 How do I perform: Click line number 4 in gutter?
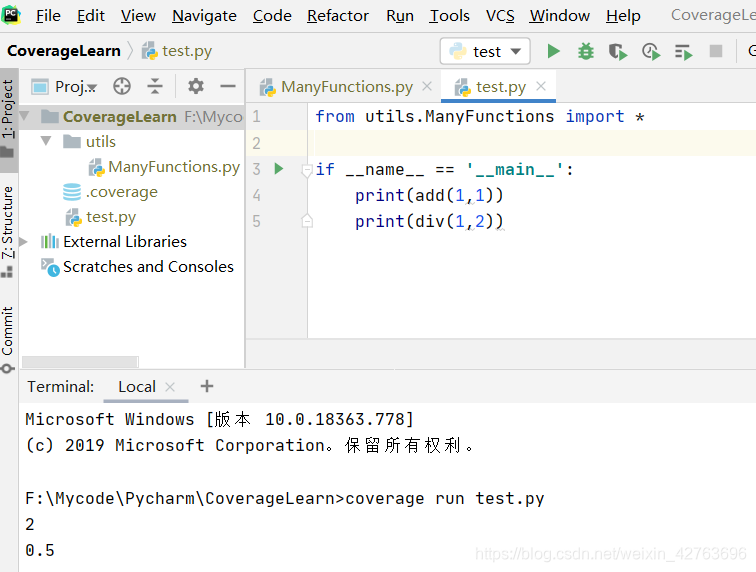click(x=256, y=195)
